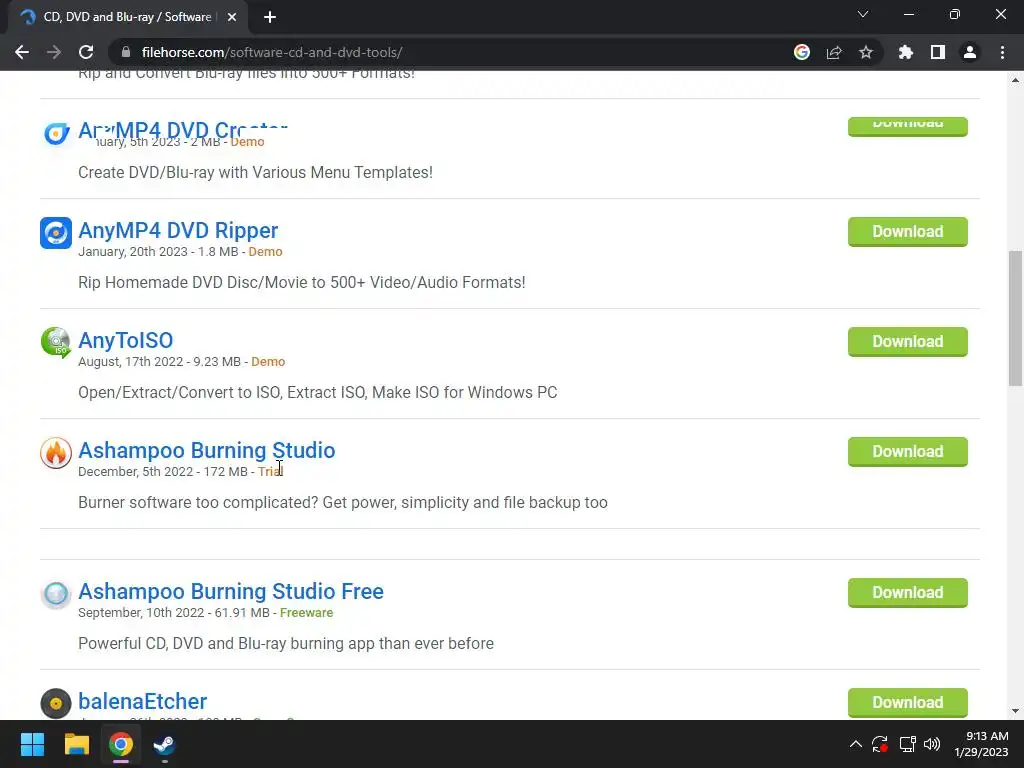The image size is (1024, 768).
Task: Click the AnyMP4 DVD Ripper app icon
Action: (56, 233)
